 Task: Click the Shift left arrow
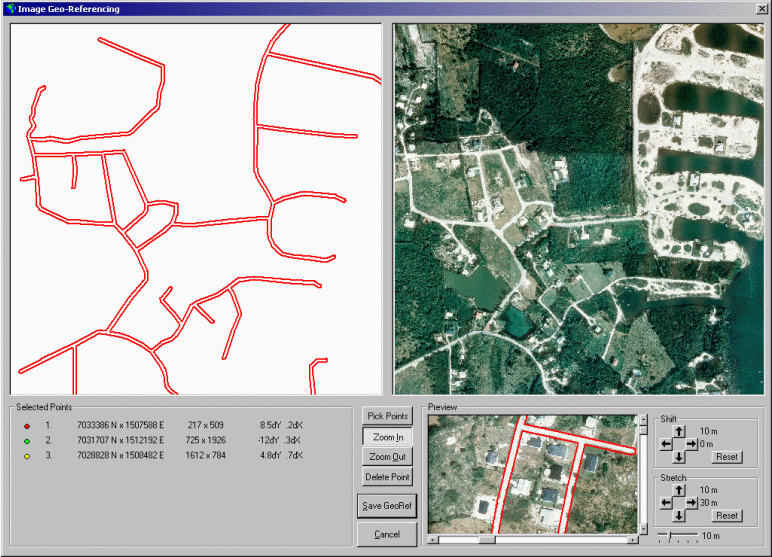[667, 443]
